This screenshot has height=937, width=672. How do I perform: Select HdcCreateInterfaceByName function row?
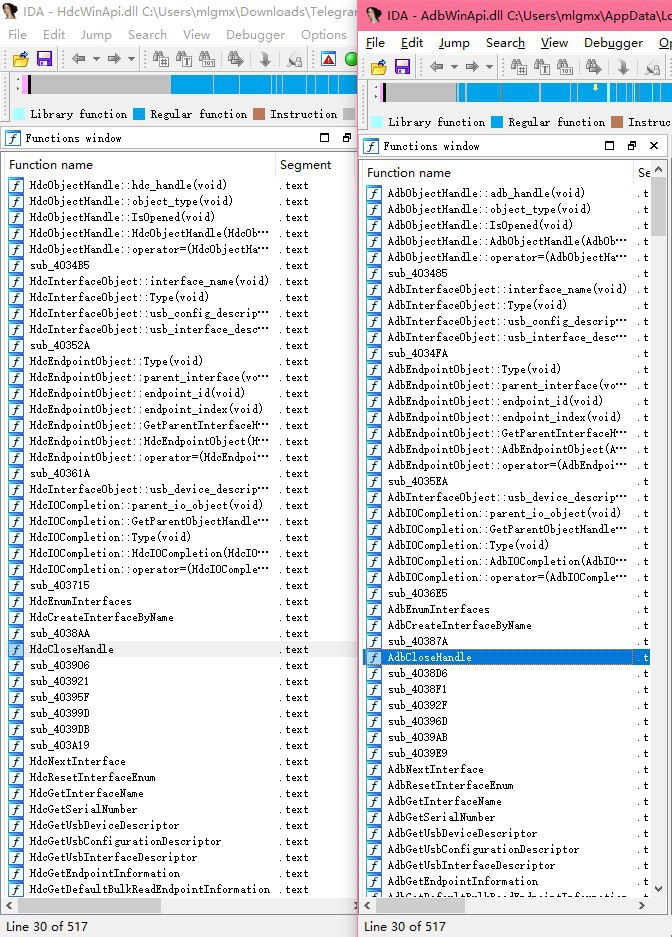point(181,617)
